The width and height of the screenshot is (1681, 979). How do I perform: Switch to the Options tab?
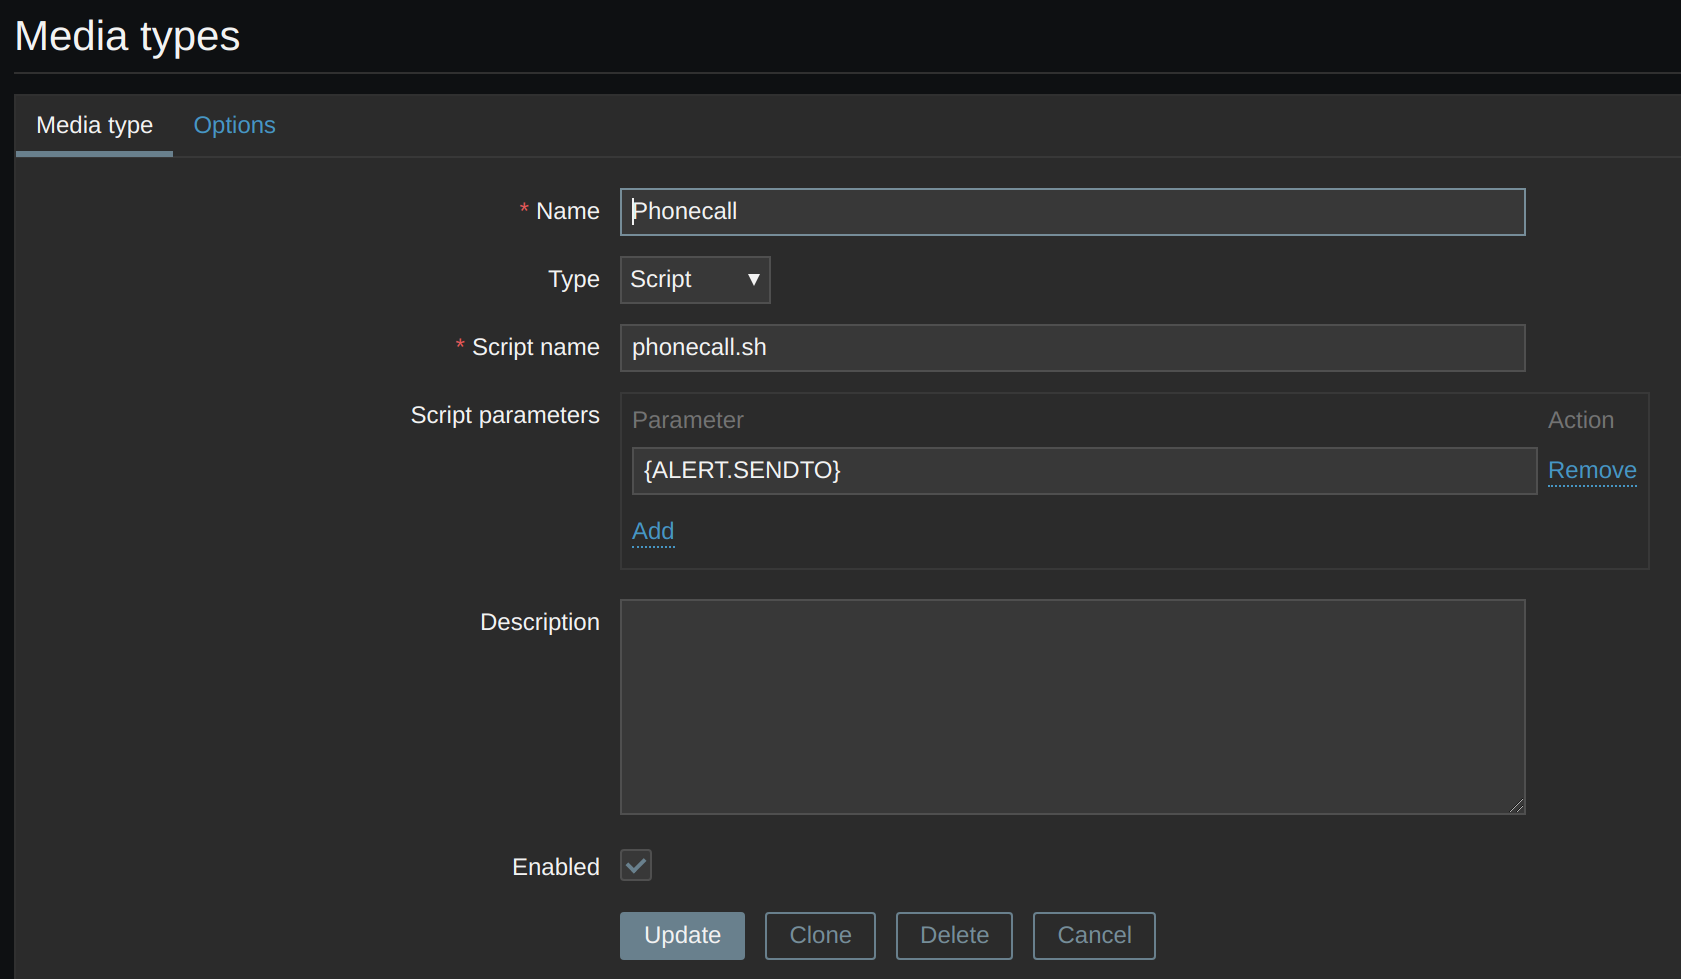234,125
